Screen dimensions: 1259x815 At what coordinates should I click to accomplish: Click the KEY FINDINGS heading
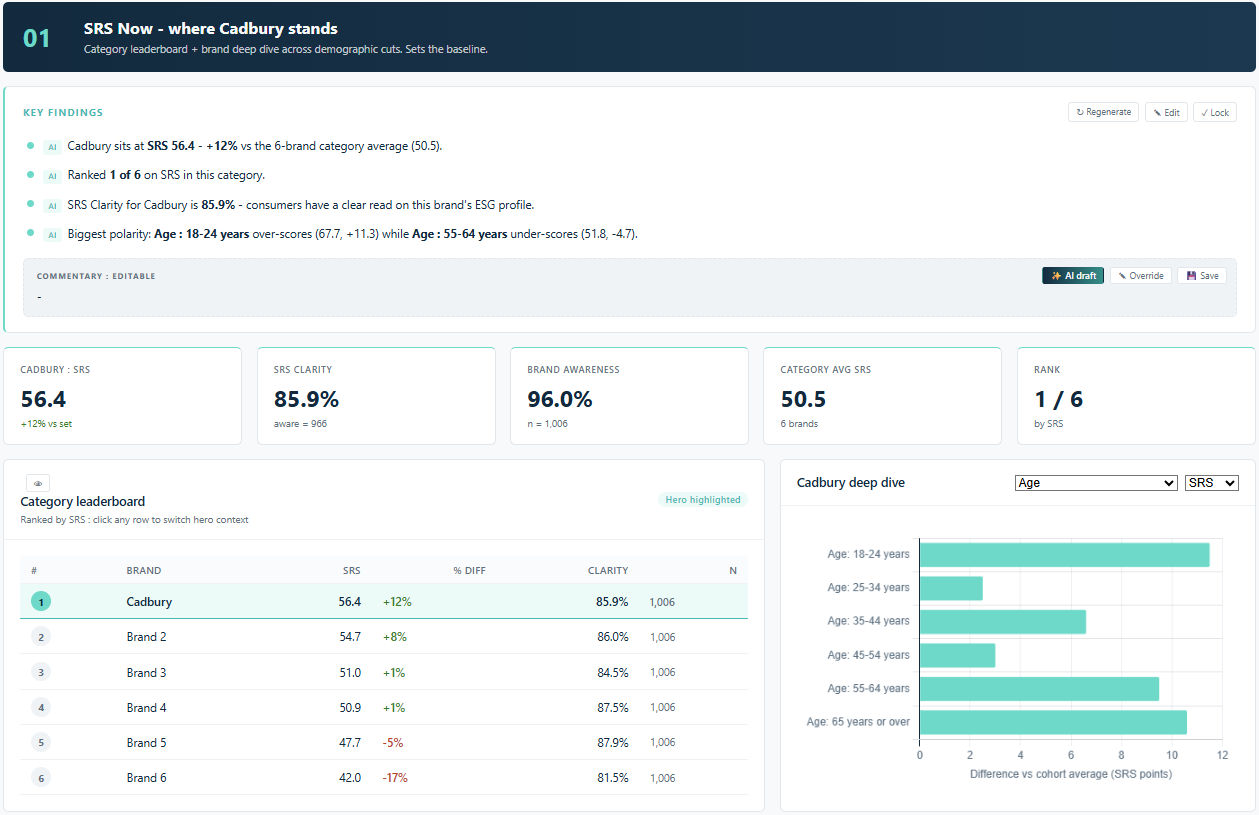click(63, 113)
